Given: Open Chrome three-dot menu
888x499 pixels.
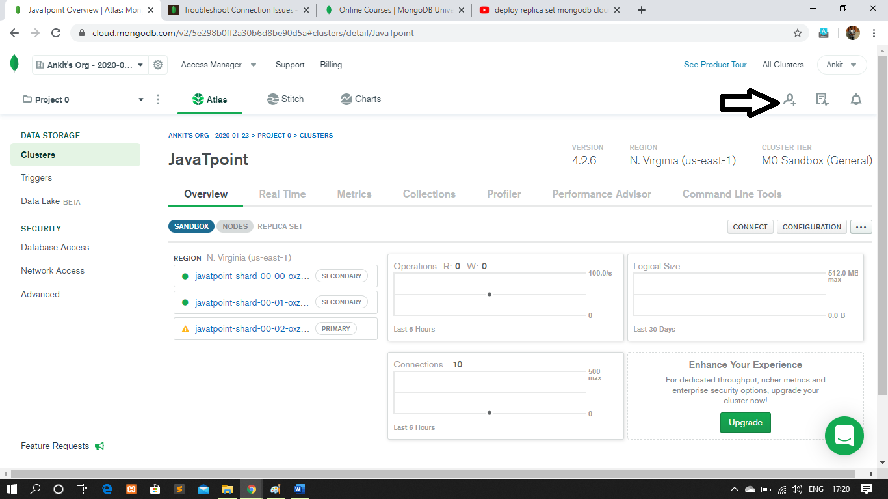Looking at the screenshot, I should click(874, 33).
